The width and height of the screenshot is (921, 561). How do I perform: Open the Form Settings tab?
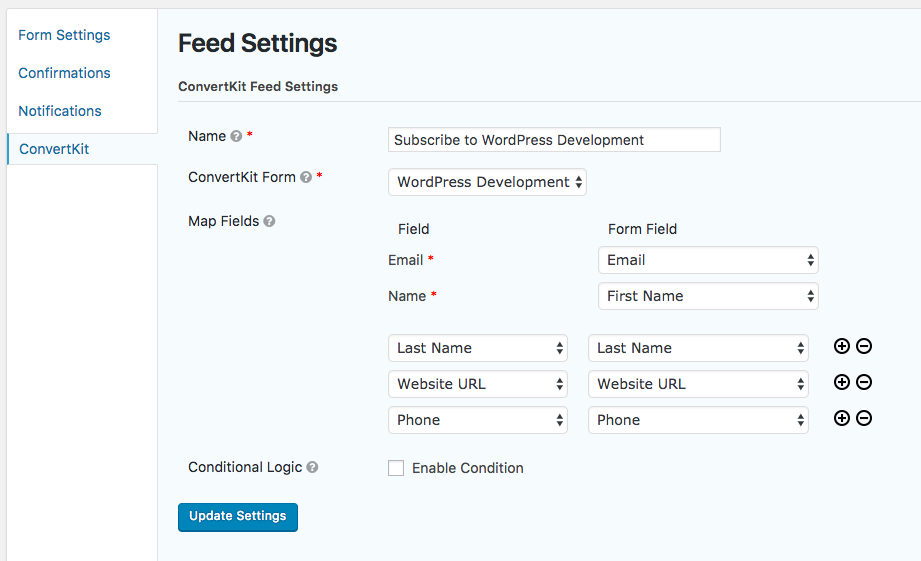tap(64, 35)
